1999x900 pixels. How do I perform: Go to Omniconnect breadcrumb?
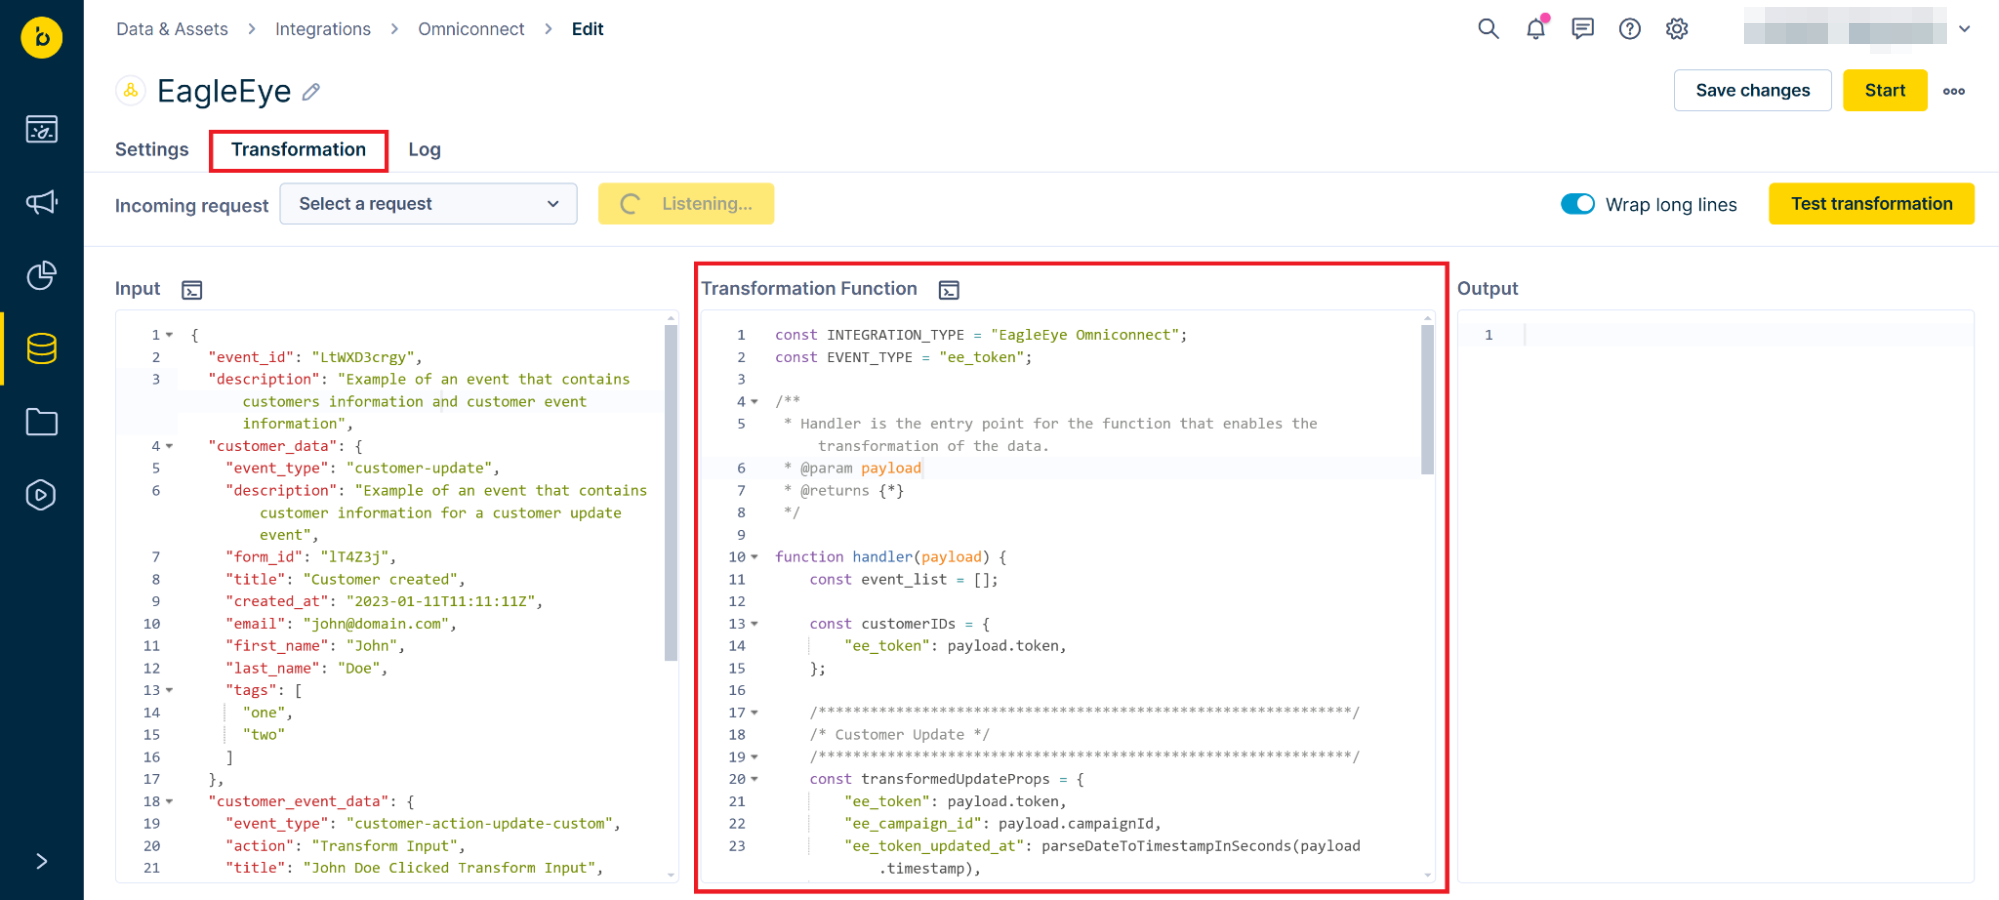(x=471, y=29)
